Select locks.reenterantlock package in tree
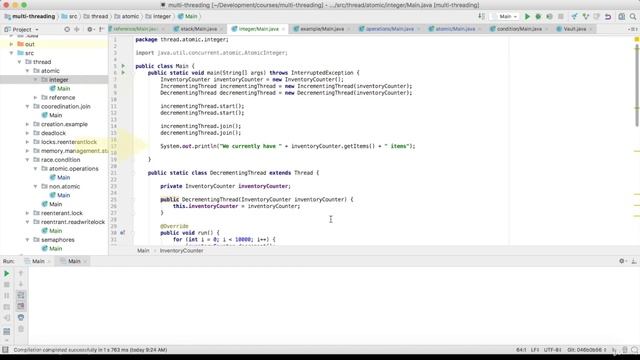The width and height of the screenshot is (640, 360). (x=69, y=142)
